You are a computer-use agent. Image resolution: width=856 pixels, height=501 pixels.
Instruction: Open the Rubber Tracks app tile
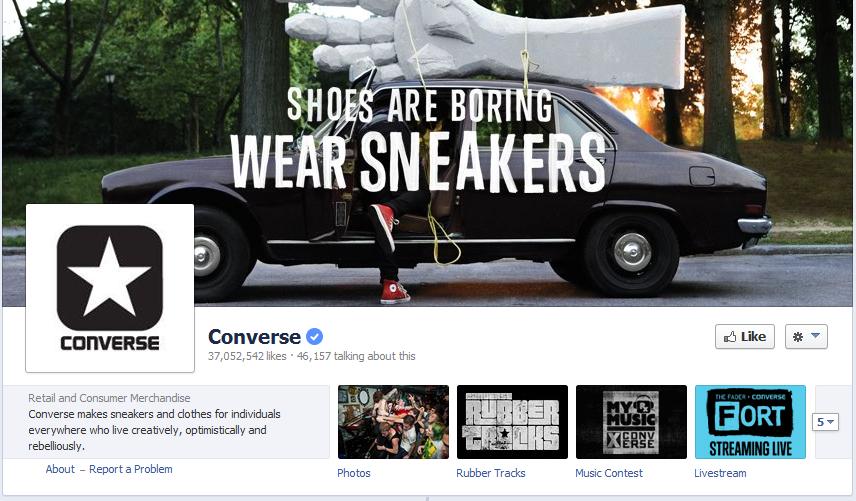[512, 422]
